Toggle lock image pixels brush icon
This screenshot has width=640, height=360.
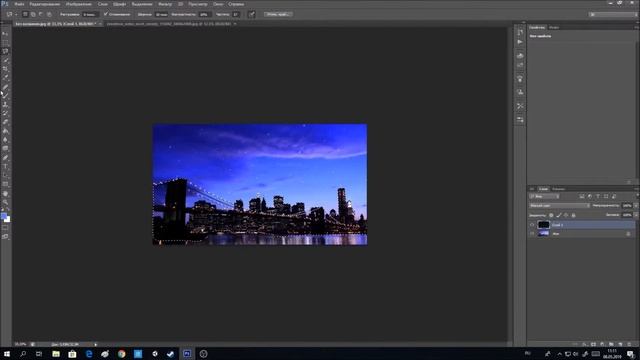pos(559,215)
